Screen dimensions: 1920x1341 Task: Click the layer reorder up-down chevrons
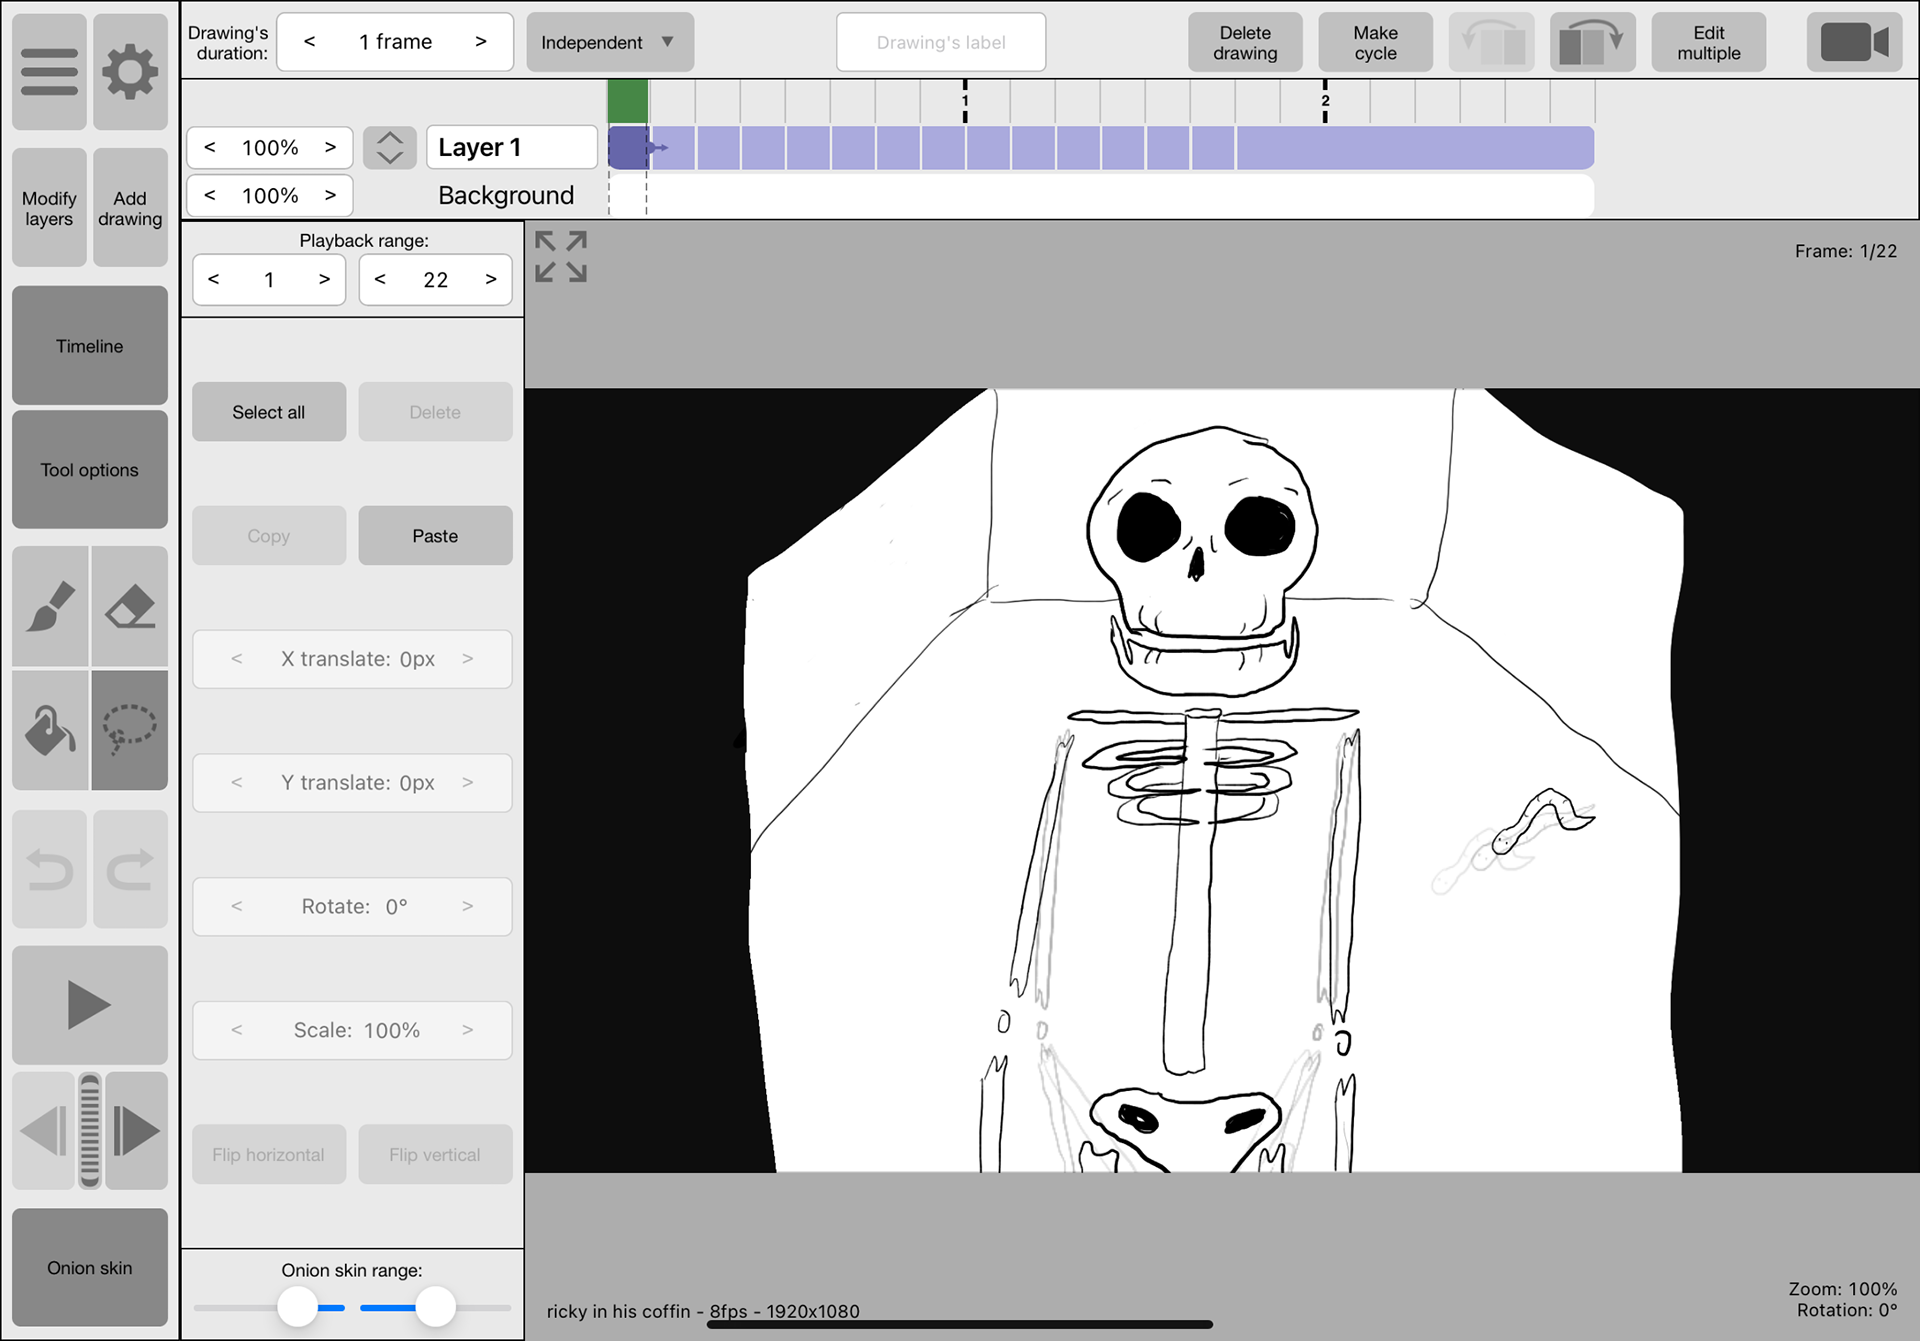[x=389, y=148]
